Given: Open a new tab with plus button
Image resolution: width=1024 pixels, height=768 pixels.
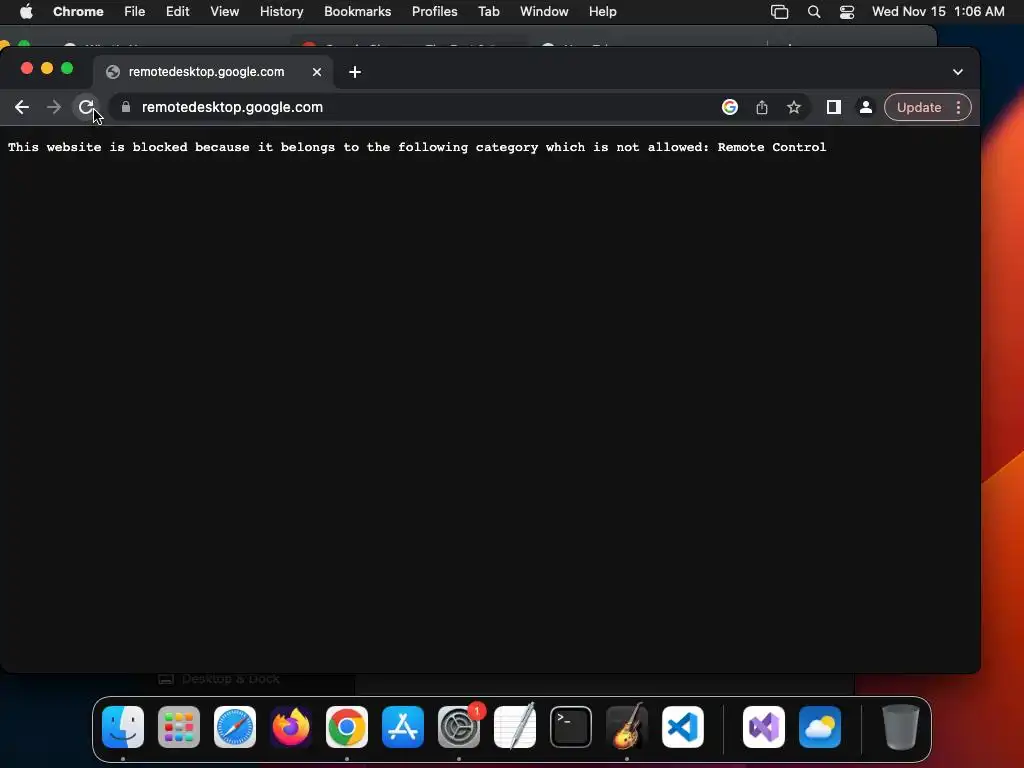Looking at the screenshot, I should pos(355,72).
